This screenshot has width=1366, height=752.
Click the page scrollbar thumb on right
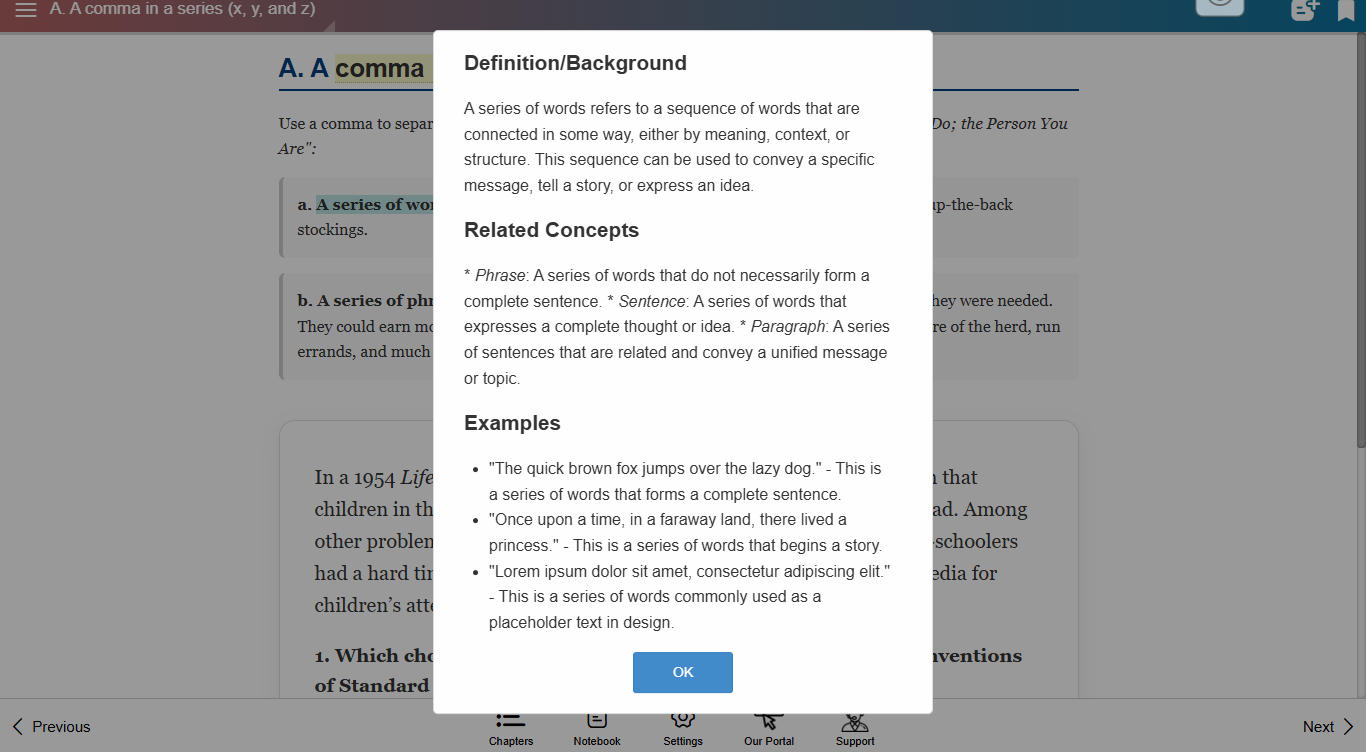[x=1360, y=240]
